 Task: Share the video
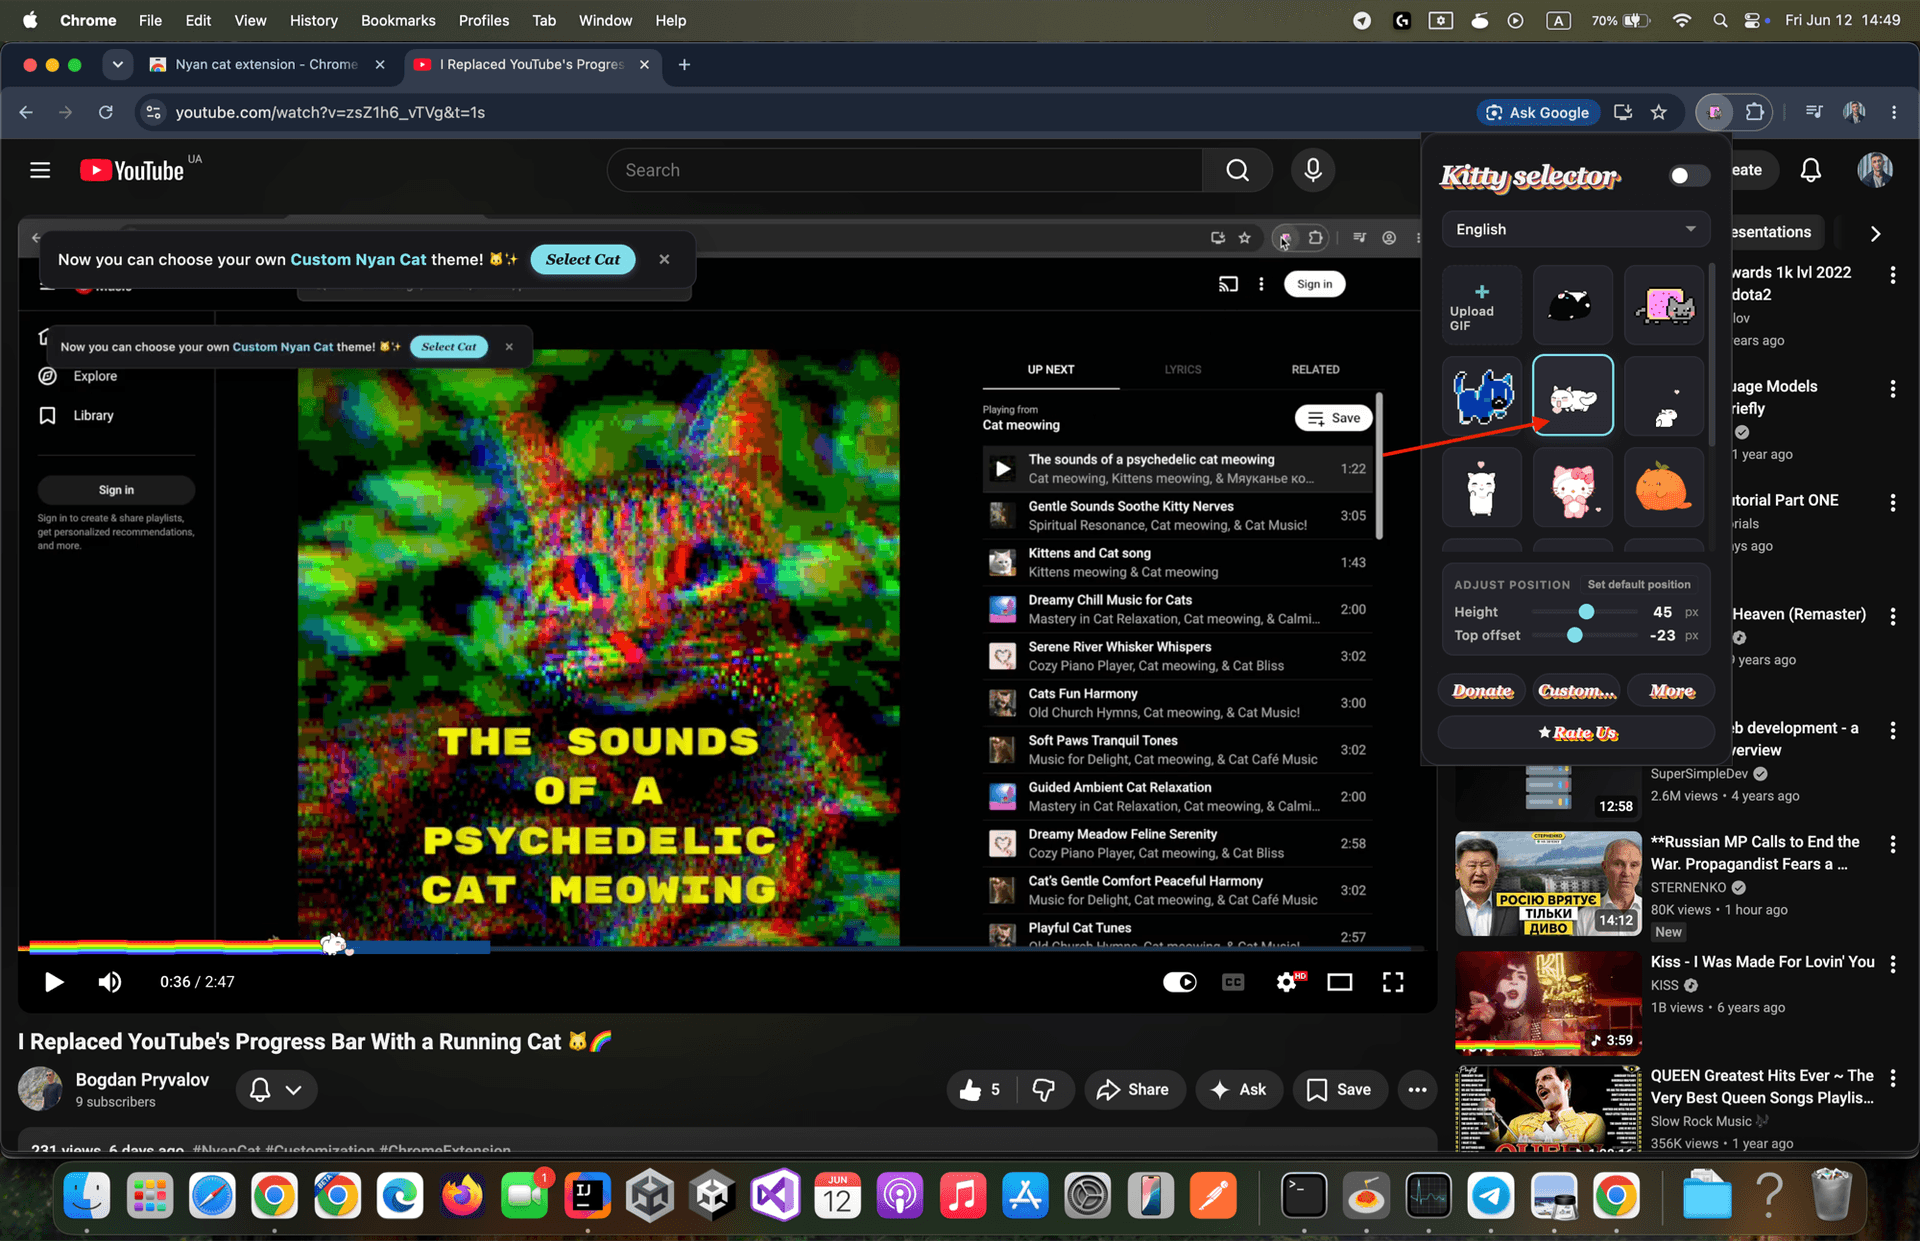pos(1133,1090)
